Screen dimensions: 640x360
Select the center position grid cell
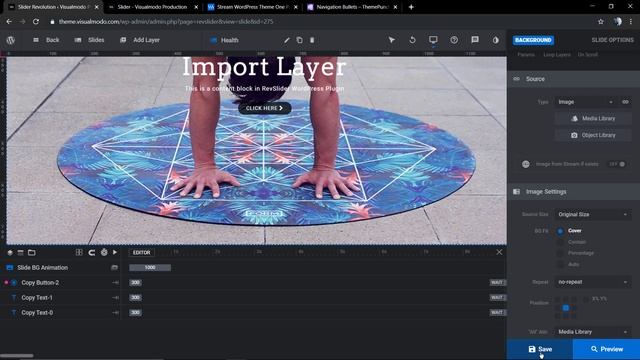pyautogui.click(x=566, y=308)
